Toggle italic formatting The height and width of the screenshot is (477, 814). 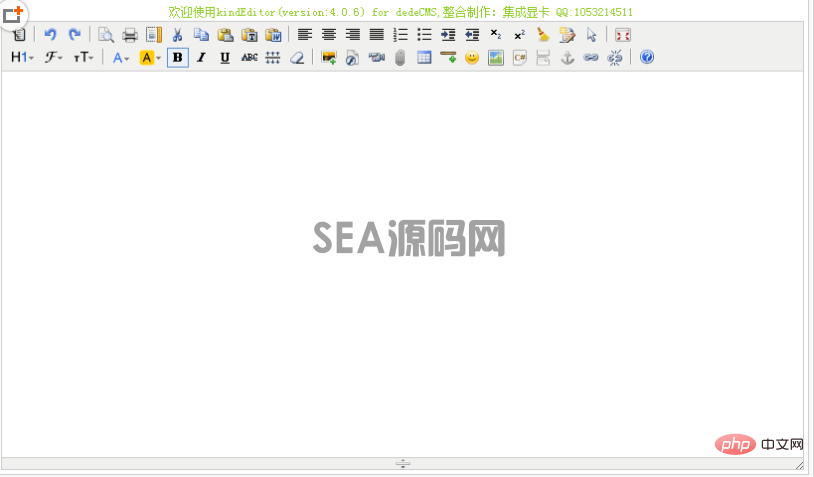(201, 58)
